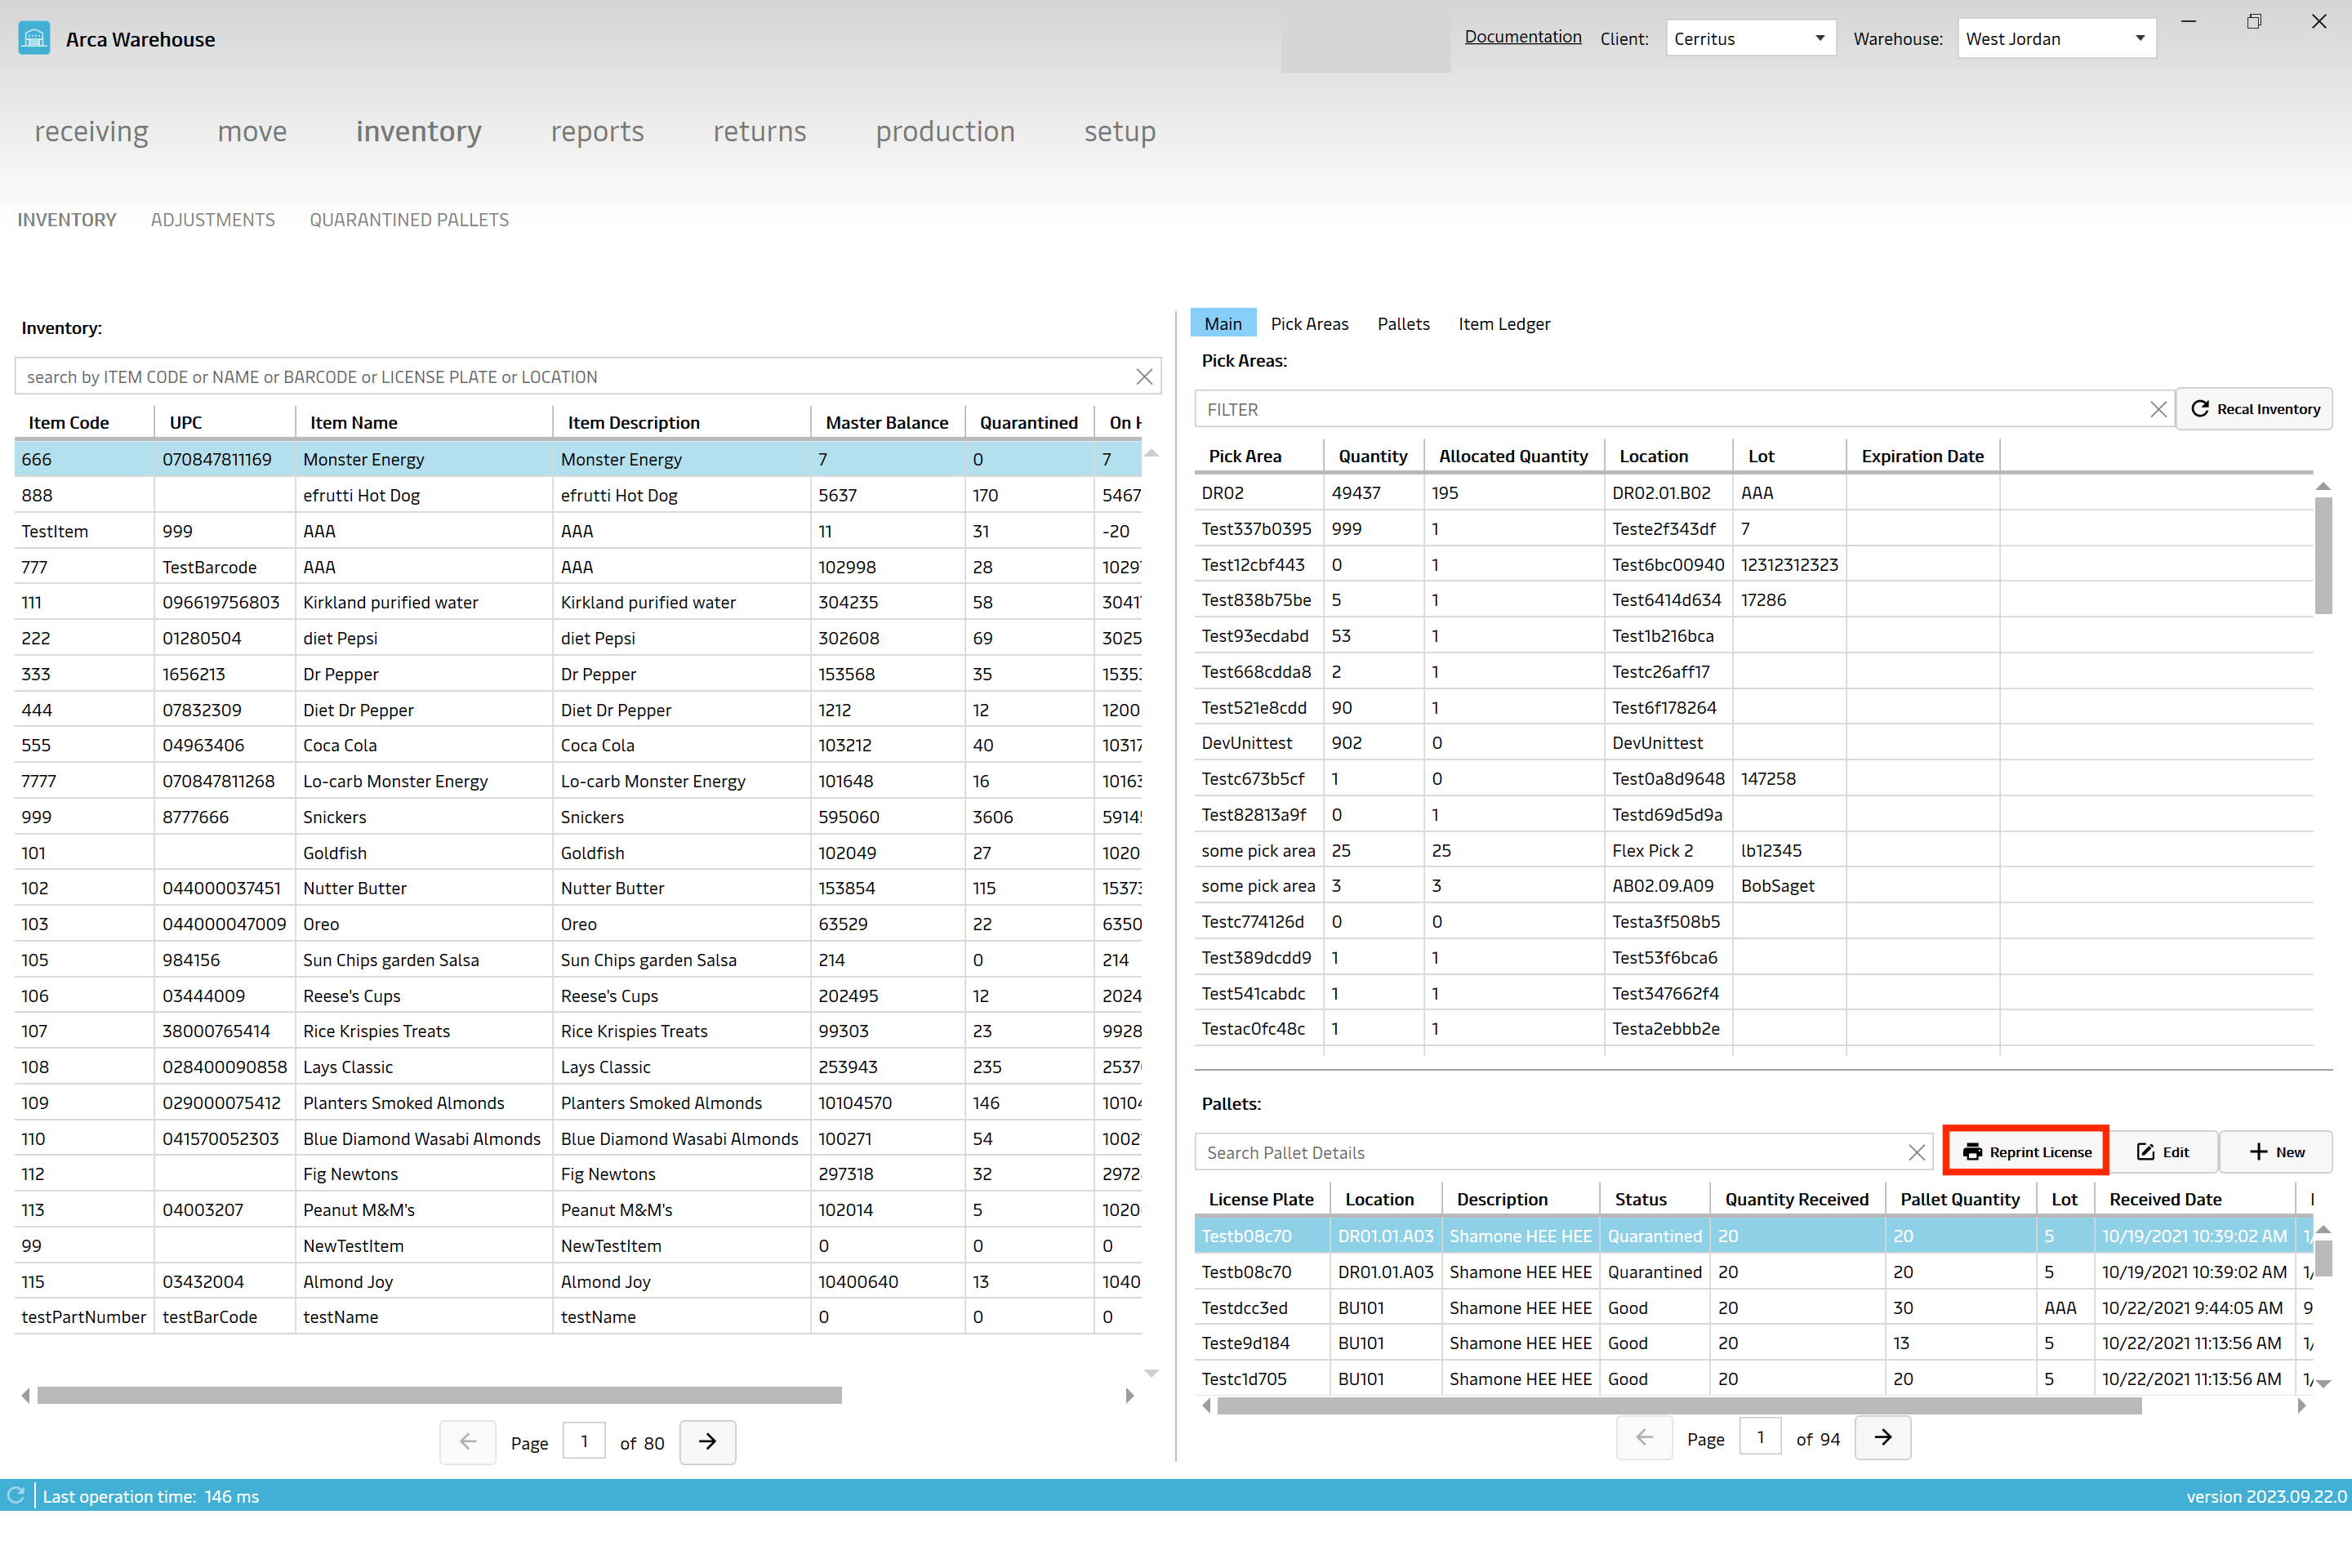Switch to Item Ledger tab

(1504, 324)
